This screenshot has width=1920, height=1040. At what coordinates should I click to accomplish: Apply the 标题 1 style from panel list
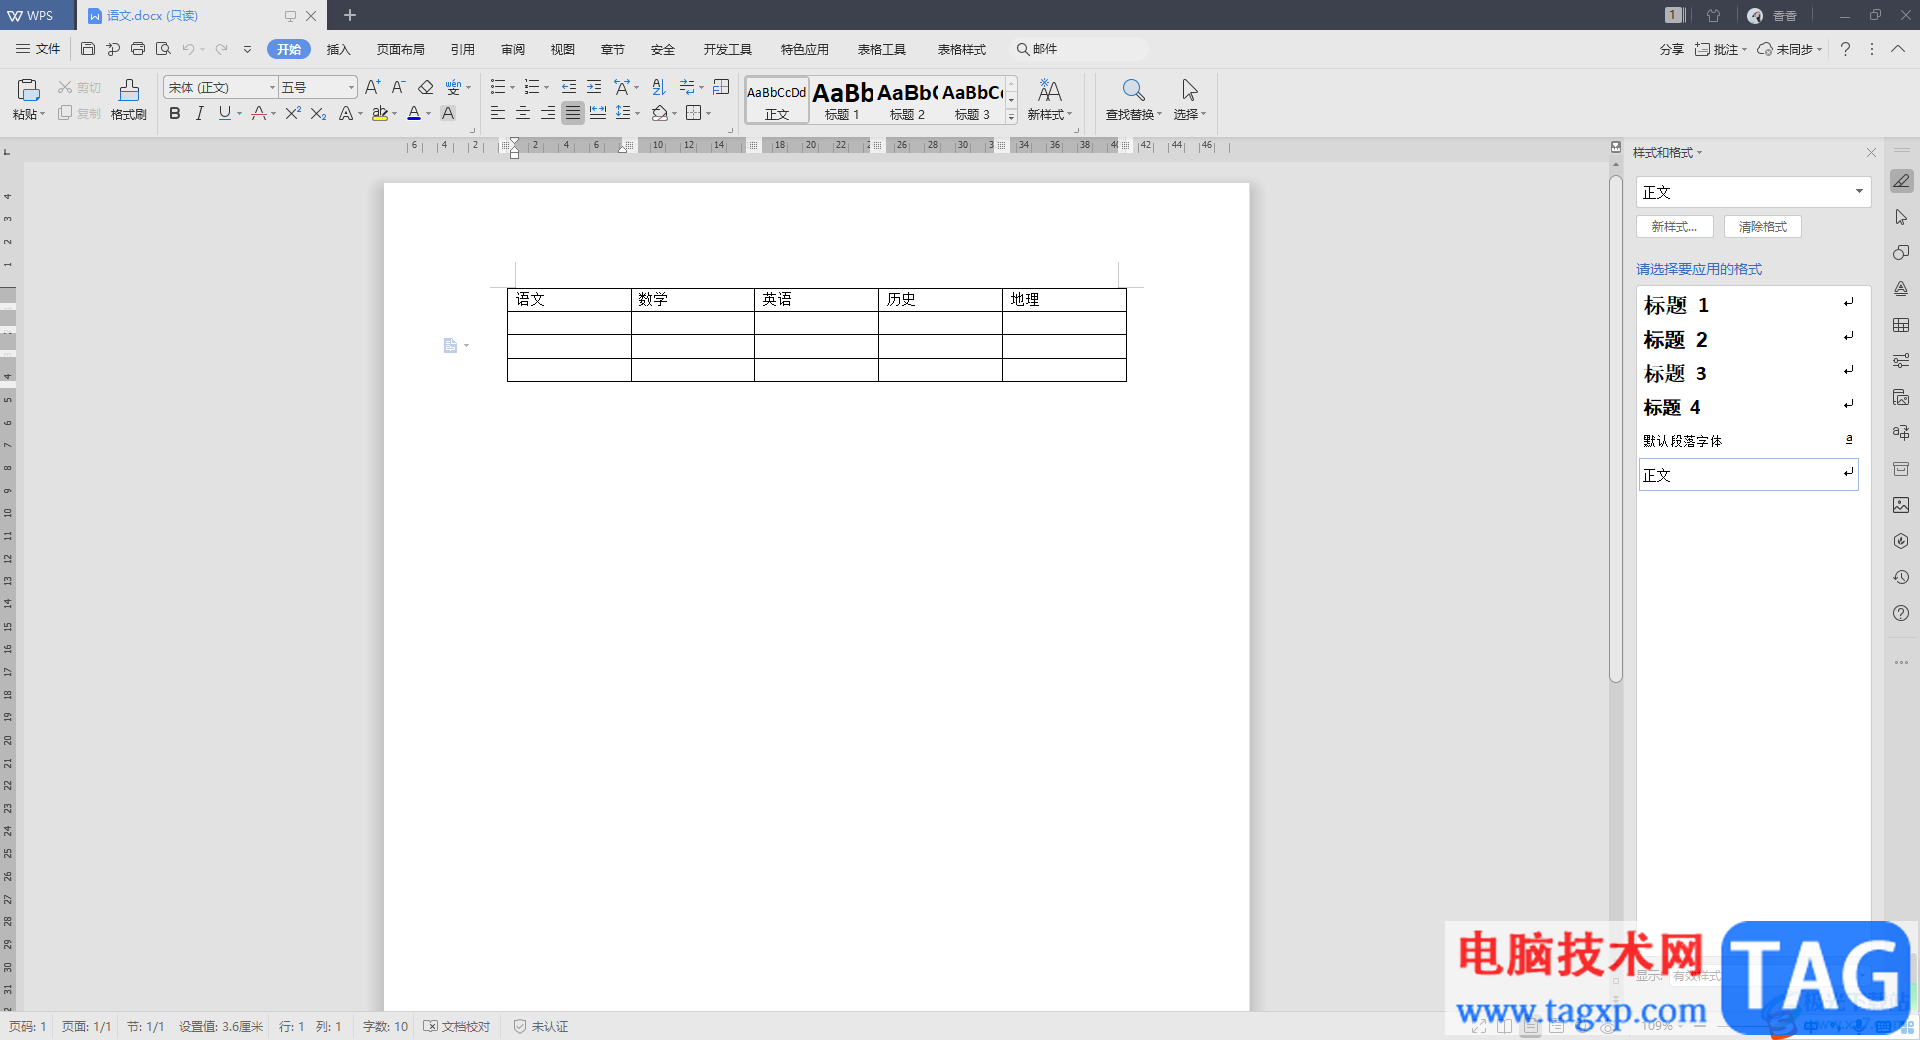point(1748,305)
